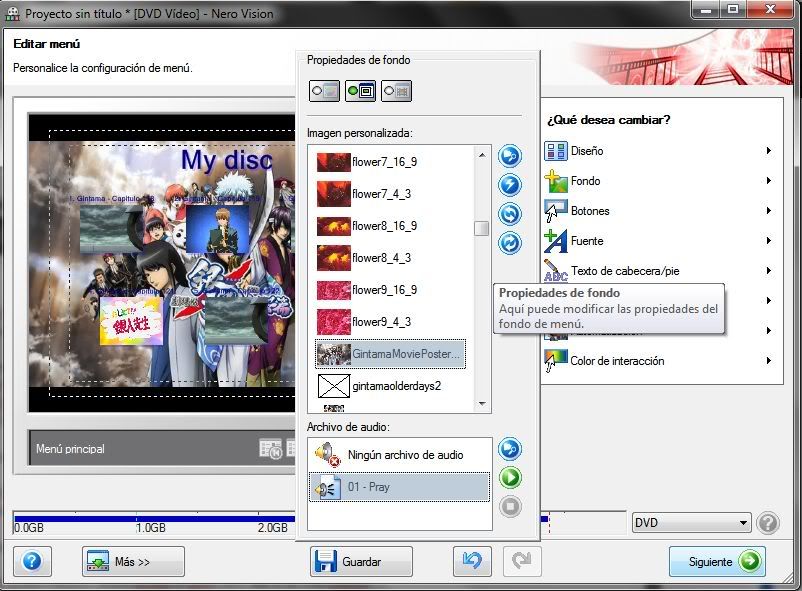Click the Nero Vision title bar app icon

12,14
